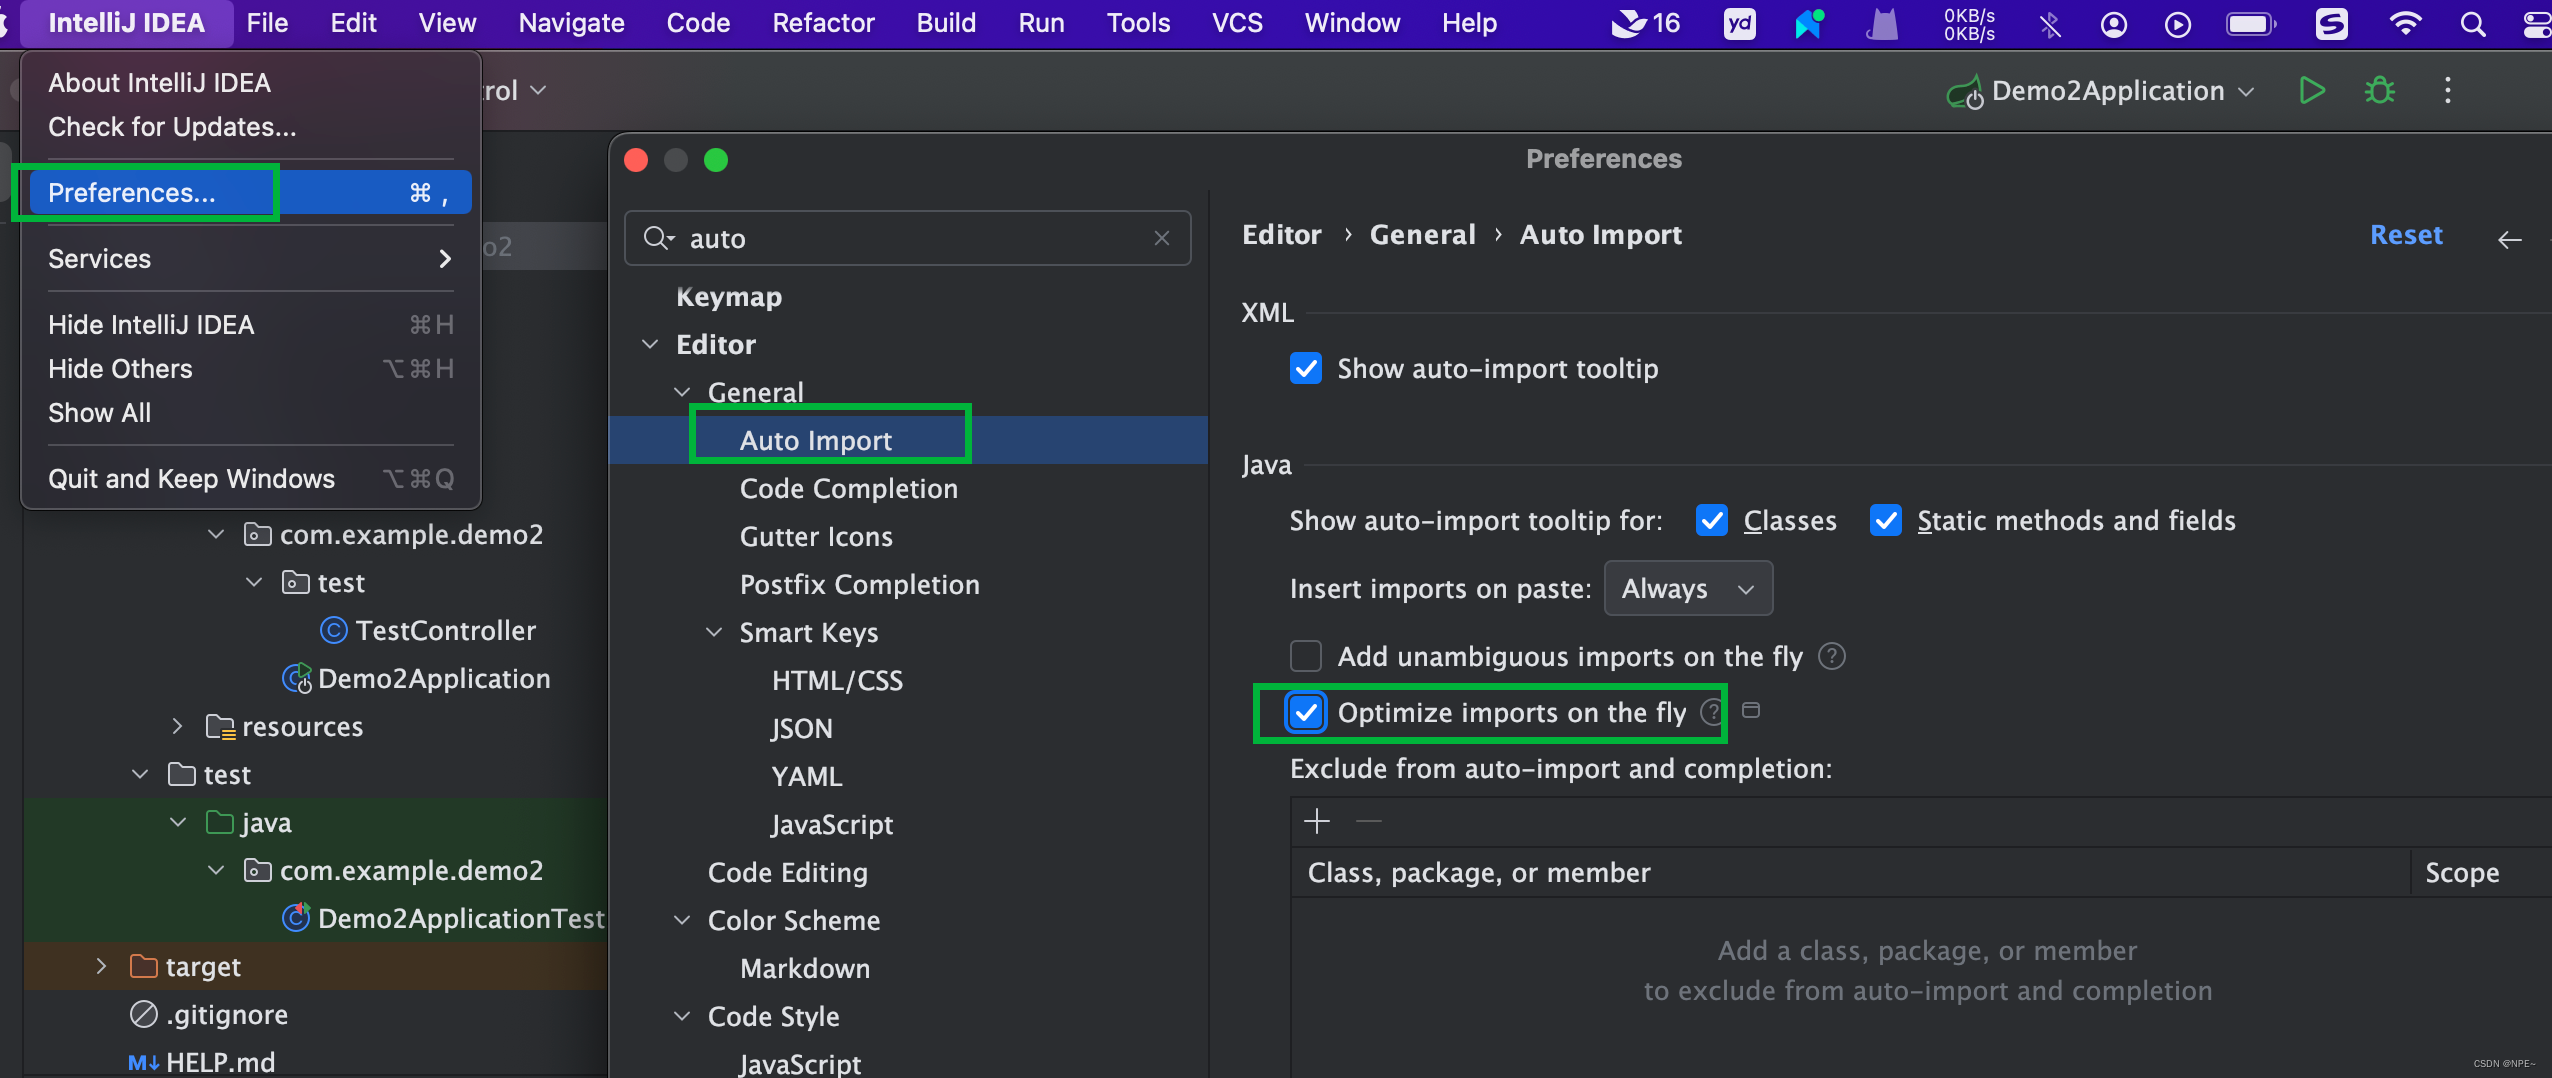Open the Services submenu
Image resolution: width=2552 pixels, height=1078 pixels.
pyautogui.click(x=250, y=259)
